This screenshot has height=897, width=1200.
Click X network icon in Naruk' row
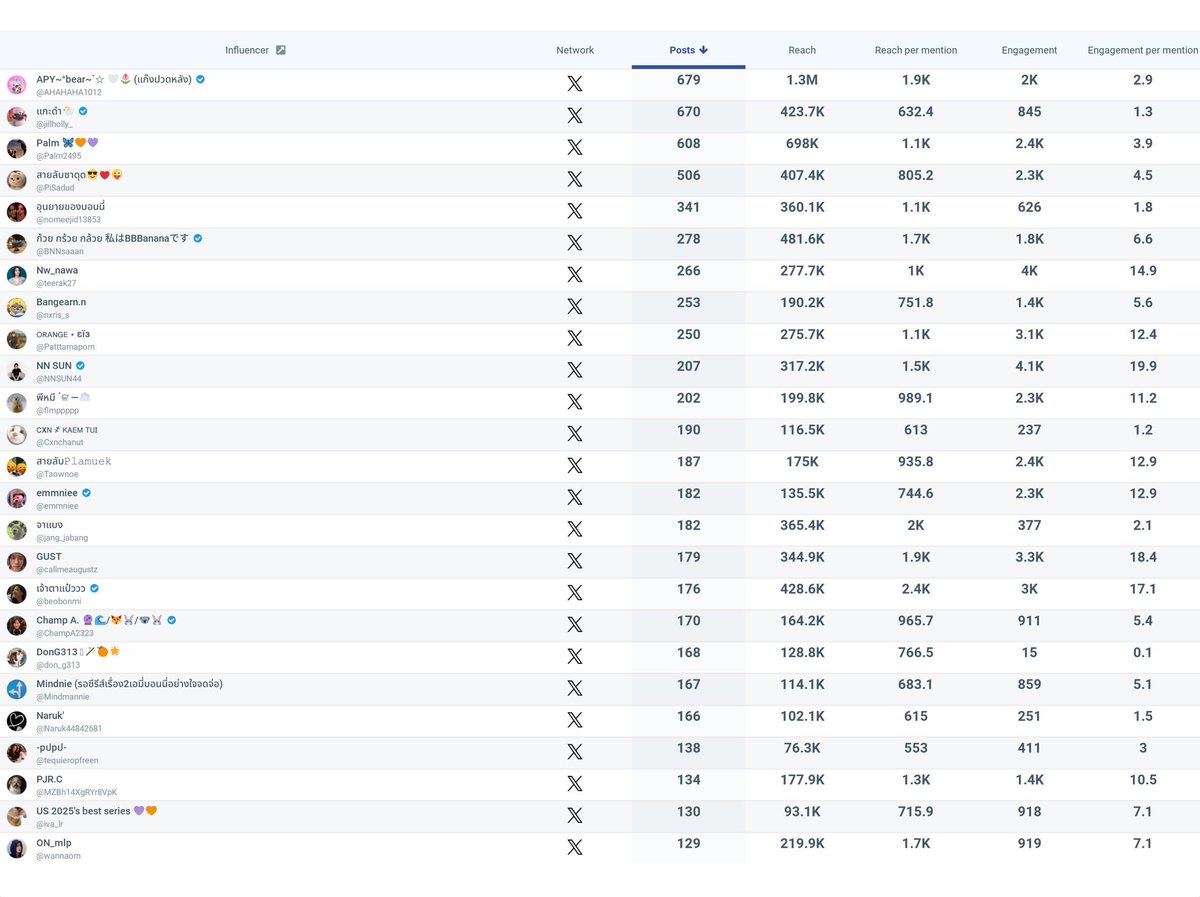click(x=575, y=720)
